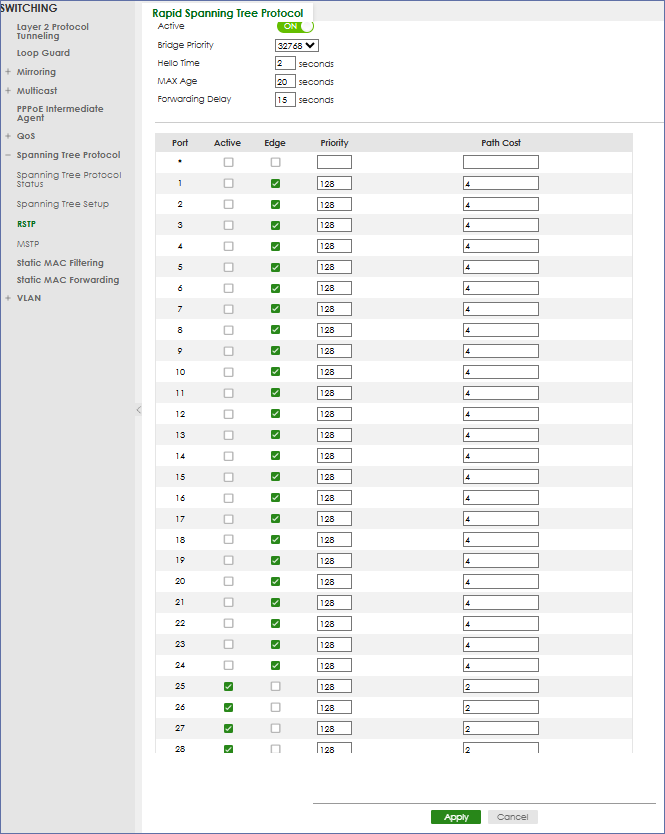This screenshot has width=665, height=834.
Task: Expand the Mirroring menu section
Action: [x=9, y=72]
